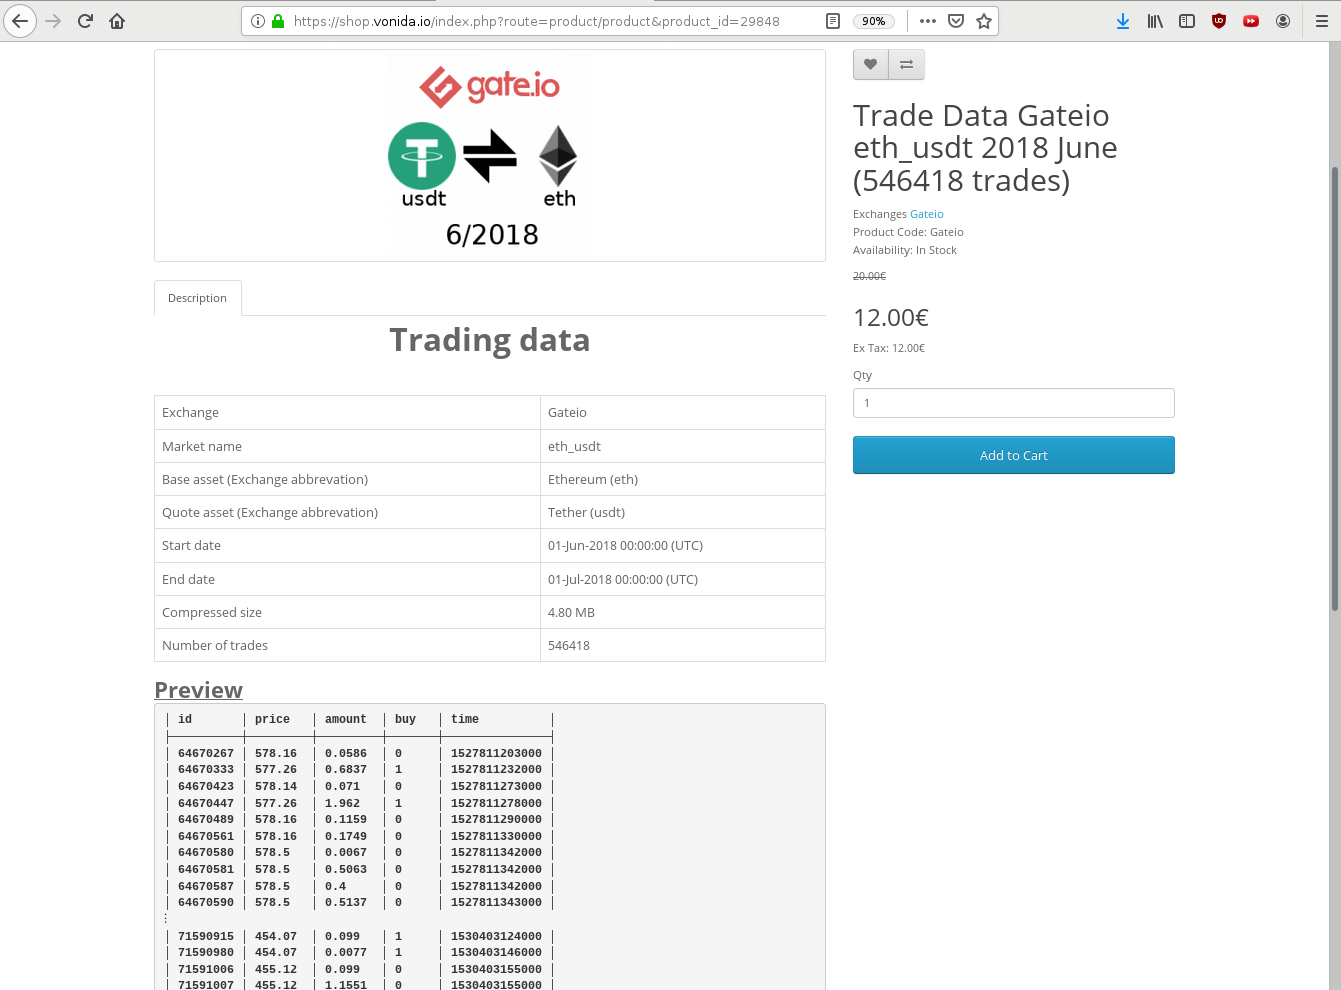Open page actions three-dot menu
This screenshot has width=1341, height=990.
pyautogui.click(x=928, y=21)
